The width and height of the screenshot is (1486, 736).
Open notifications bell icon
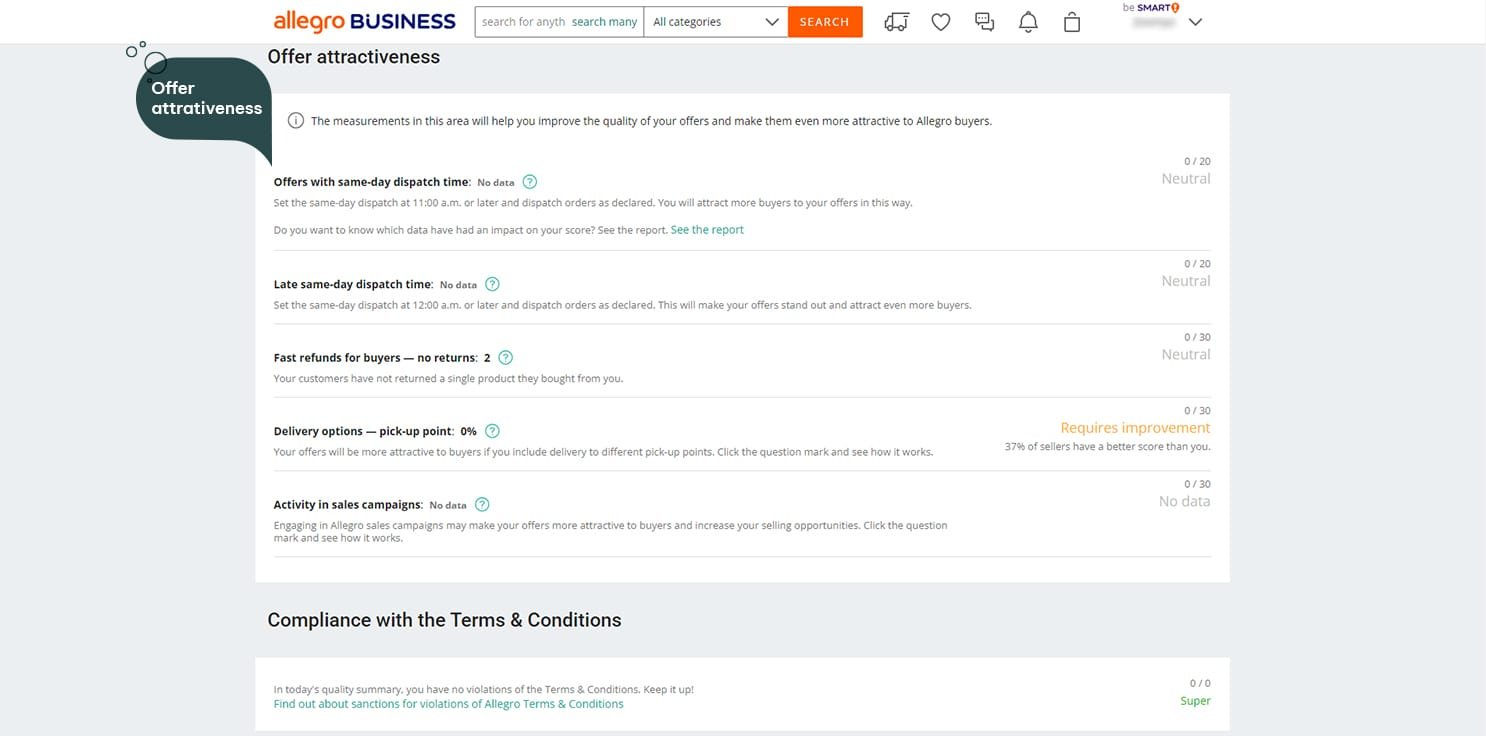(1028, 22)
